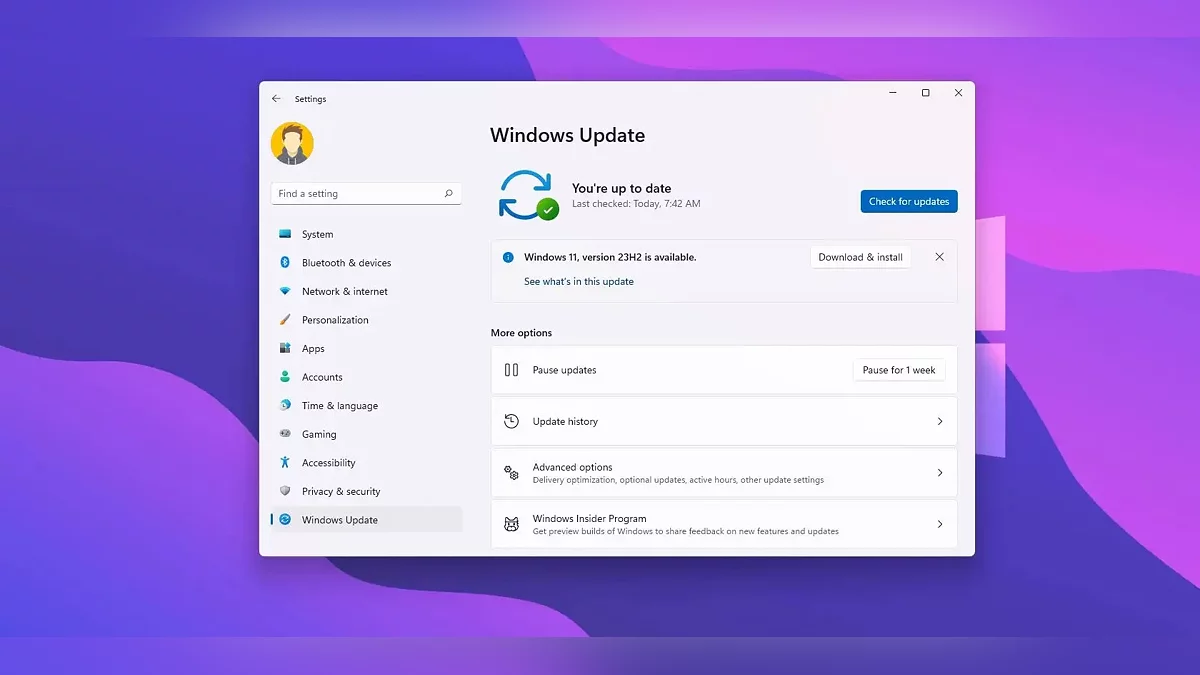Open See what's in this update link
Viewport: 1200px width, 675px height.
pyautogui.click(x=579, y=282)
